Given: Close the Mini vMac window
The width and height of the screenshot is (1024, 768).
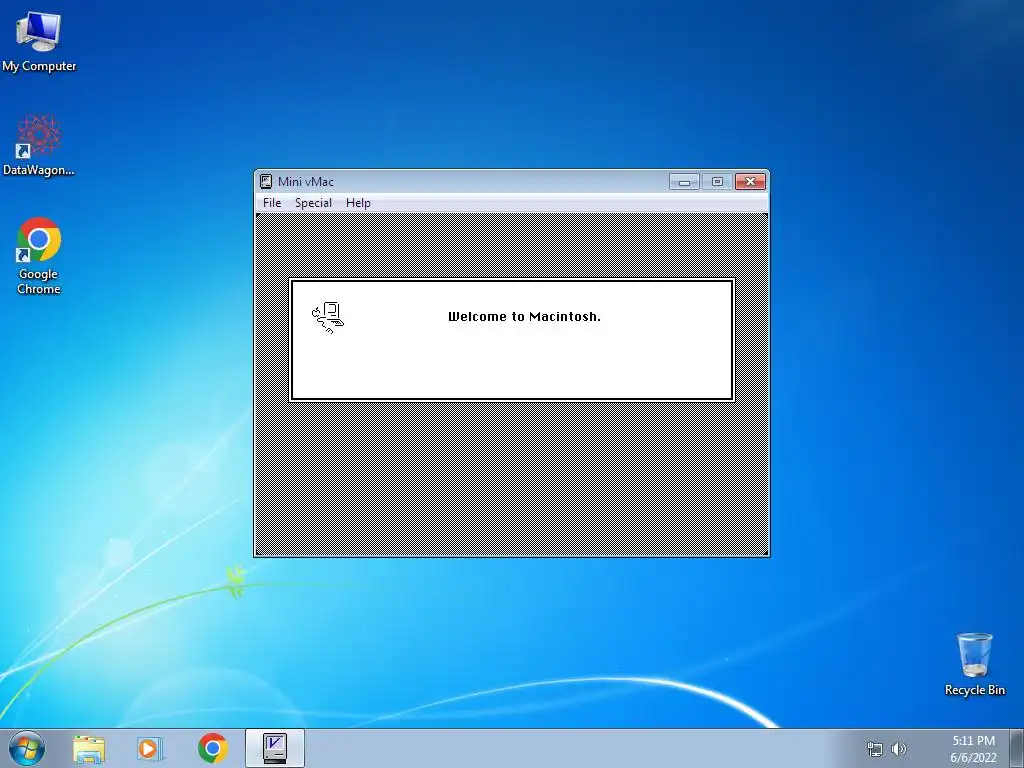Looking at the screenshot, I should 750,182.
